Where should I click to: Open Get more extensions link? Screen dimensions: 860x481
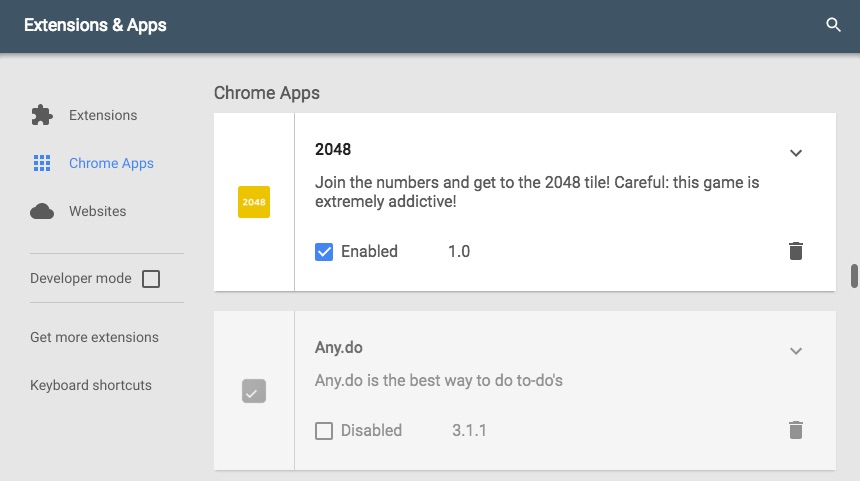(94, 337)
